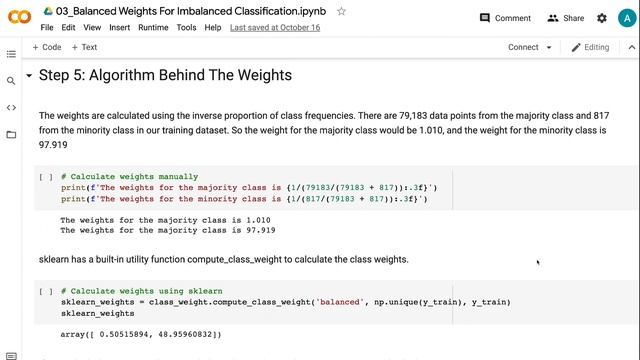Click the Share button

tap(566, 18)
